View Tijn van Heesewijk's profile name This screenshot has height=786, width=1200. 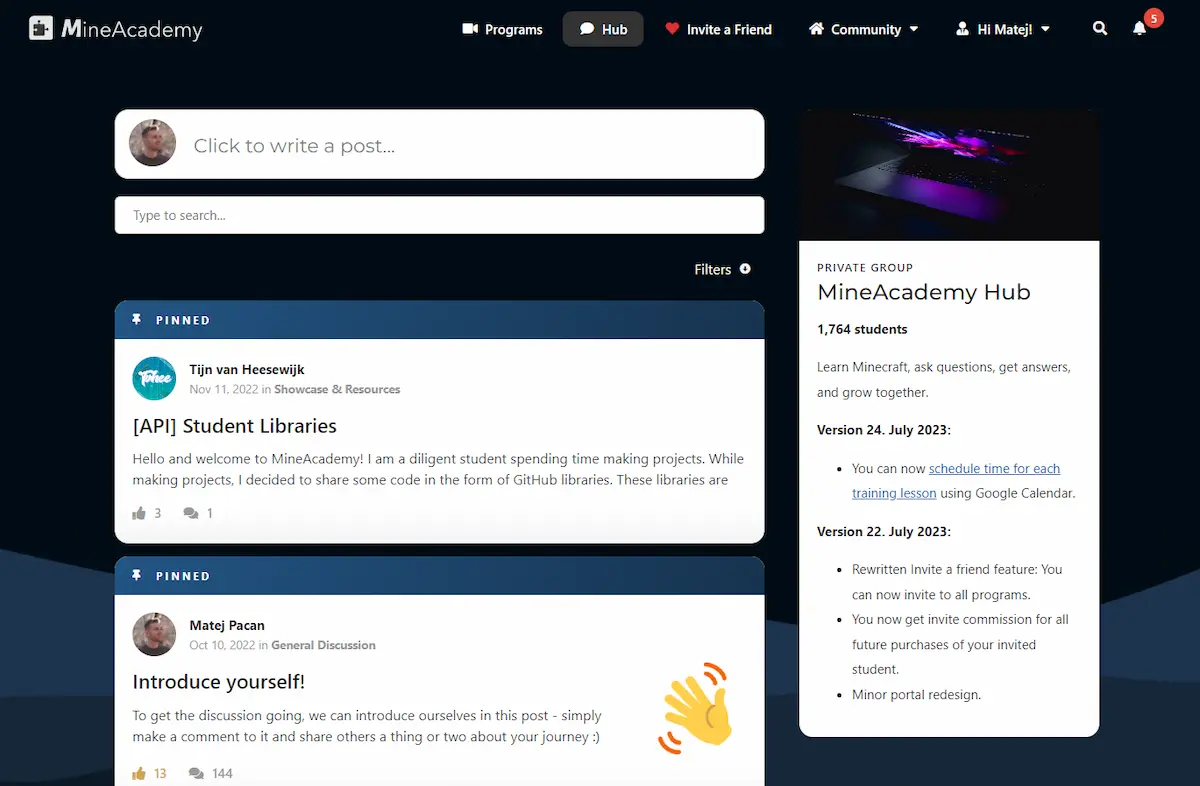247,370
